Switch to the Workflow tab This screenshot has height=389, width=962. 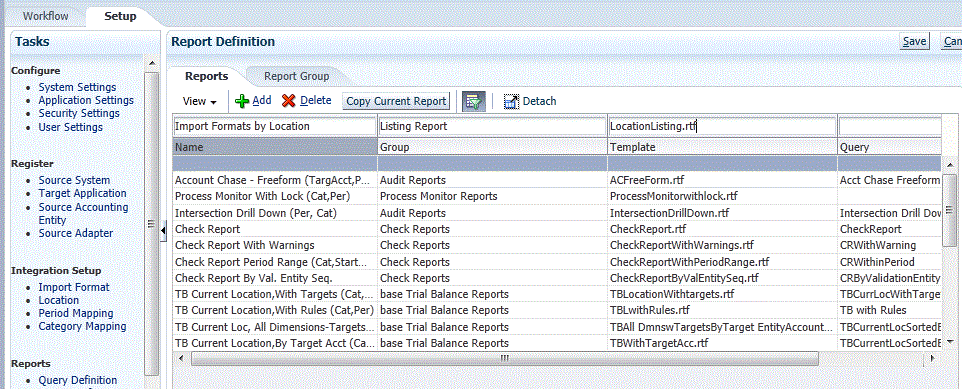coord(46,16)
